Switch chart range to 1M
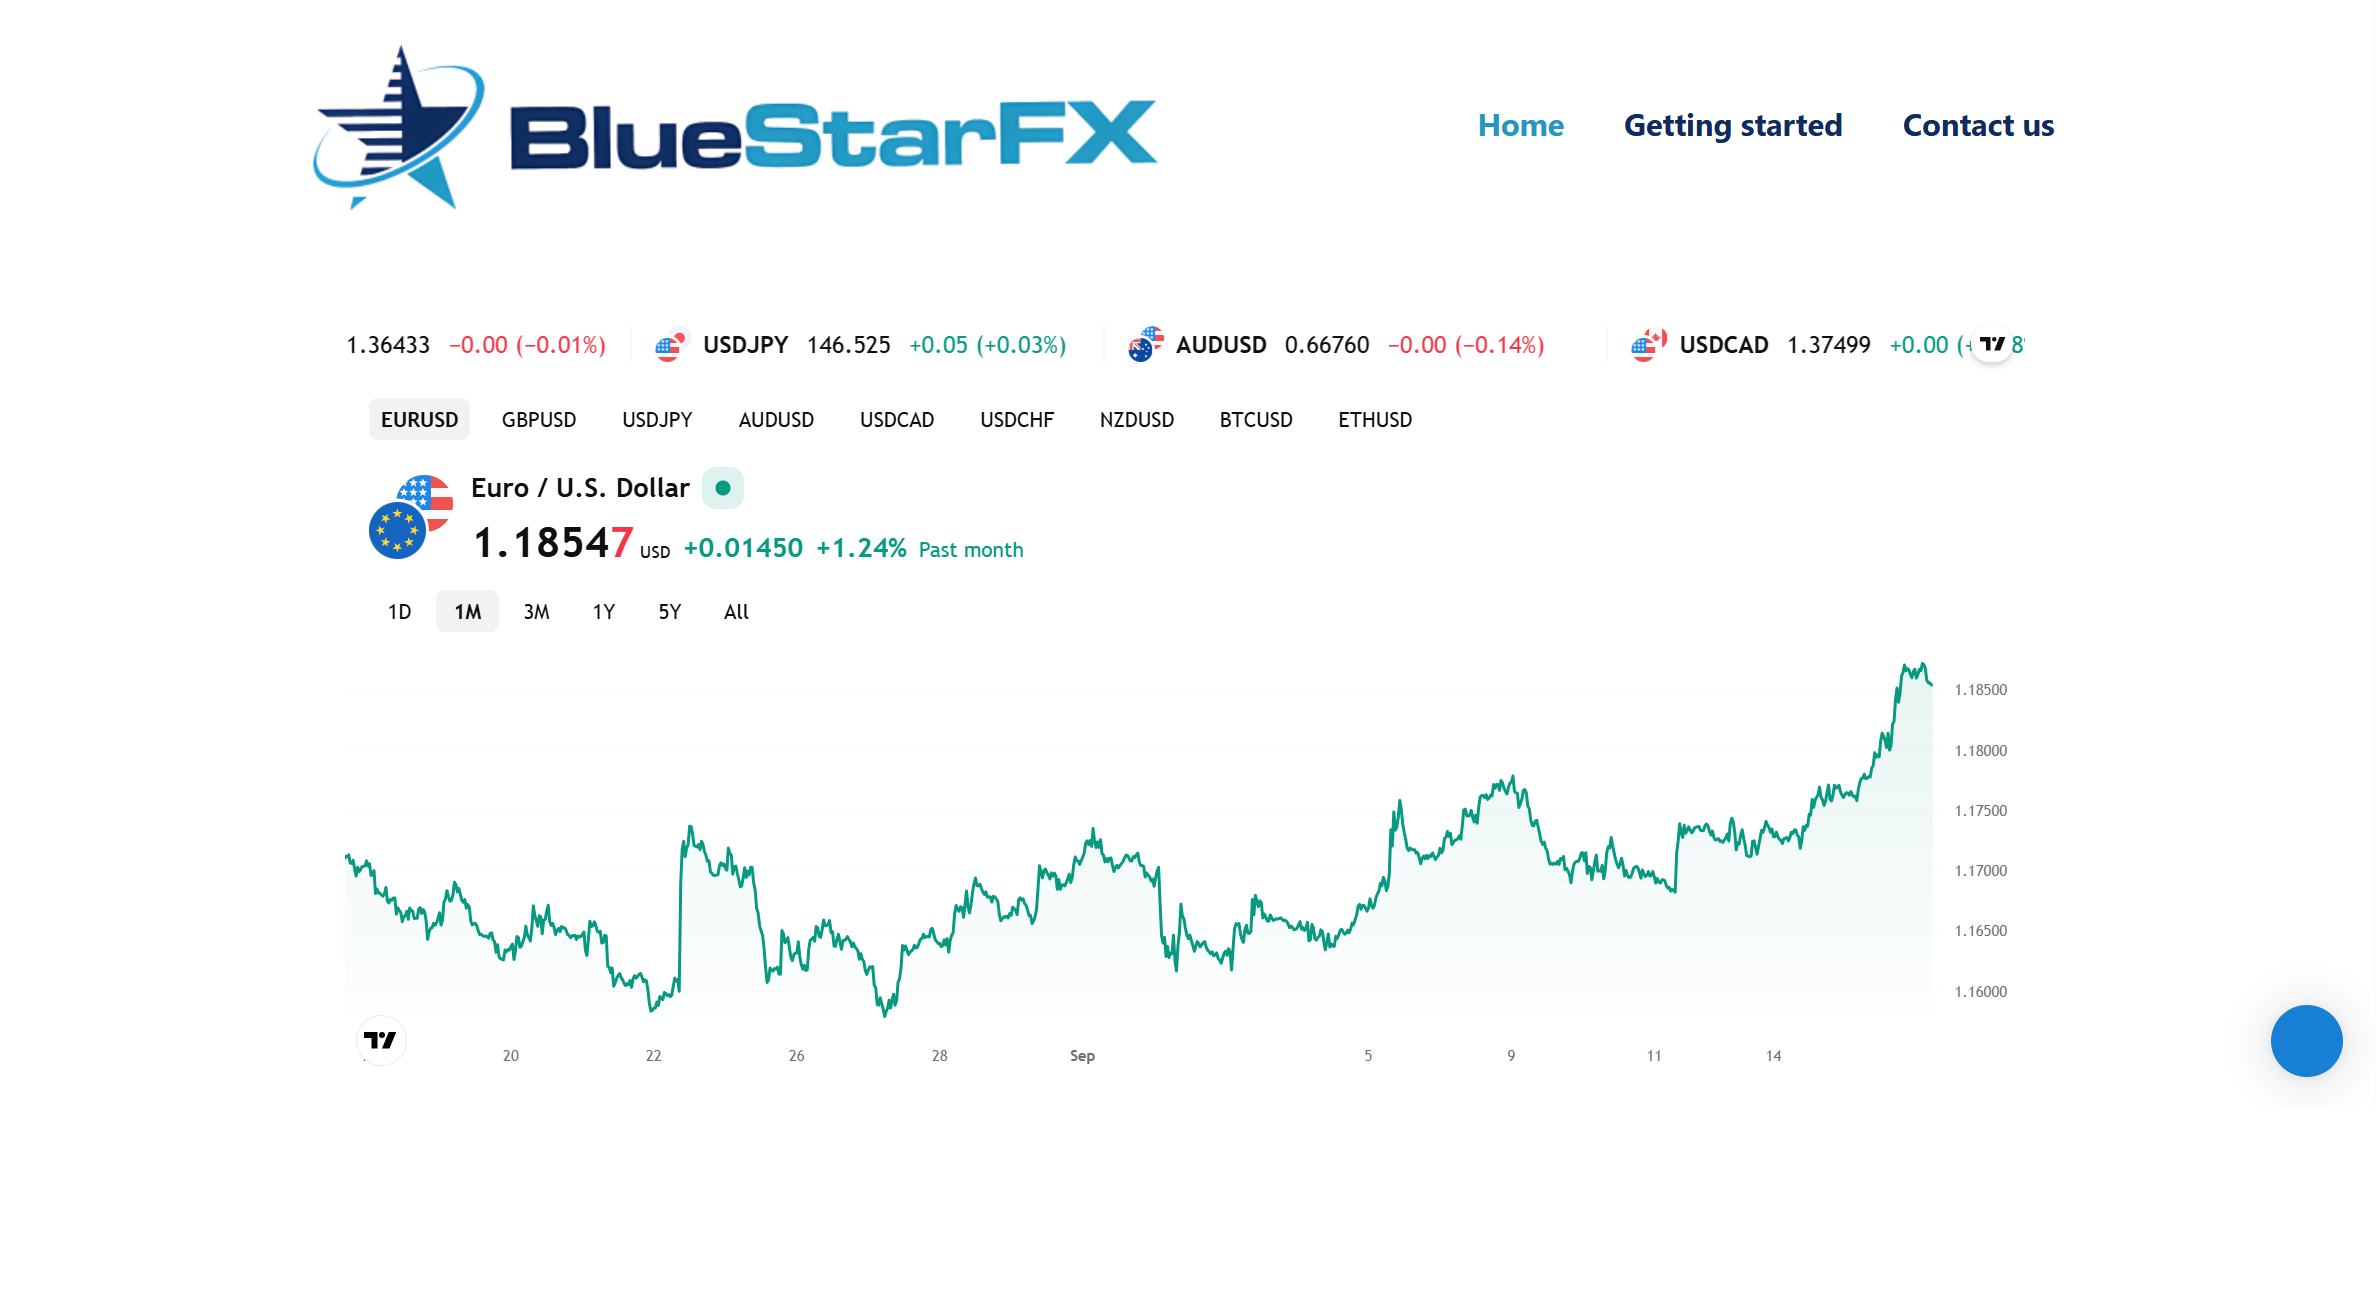This screenshot has height=1297, width=2376. click(467, 612)
